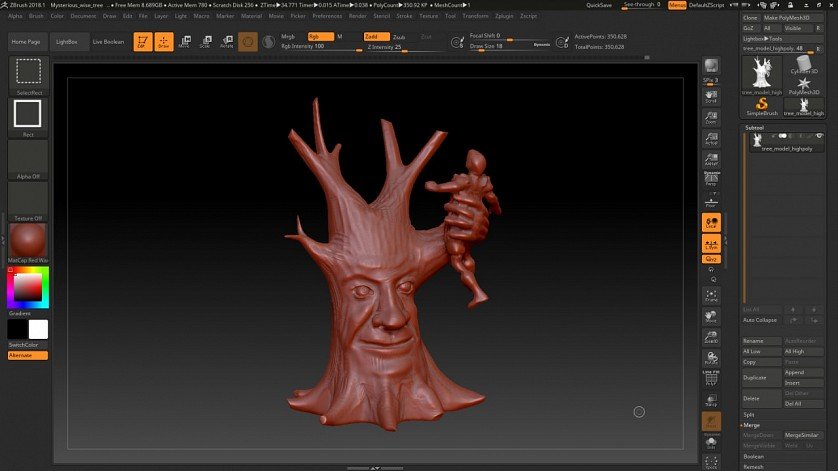Image resolution: width=838 pixels, height=471 pixels.
Task: Click the AAHalf icon
Action: pos(711,159)
